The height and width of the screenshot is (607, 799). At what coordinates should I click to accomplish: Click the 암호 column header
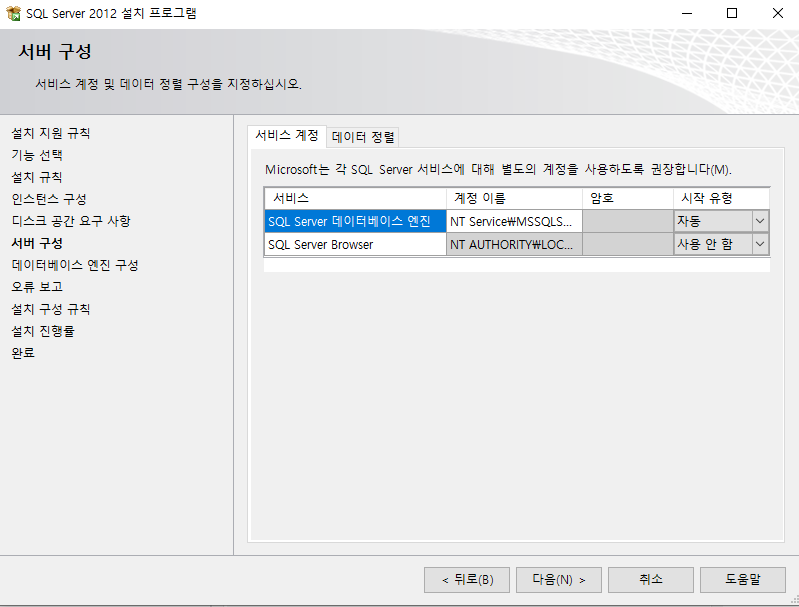click(628, 198)
